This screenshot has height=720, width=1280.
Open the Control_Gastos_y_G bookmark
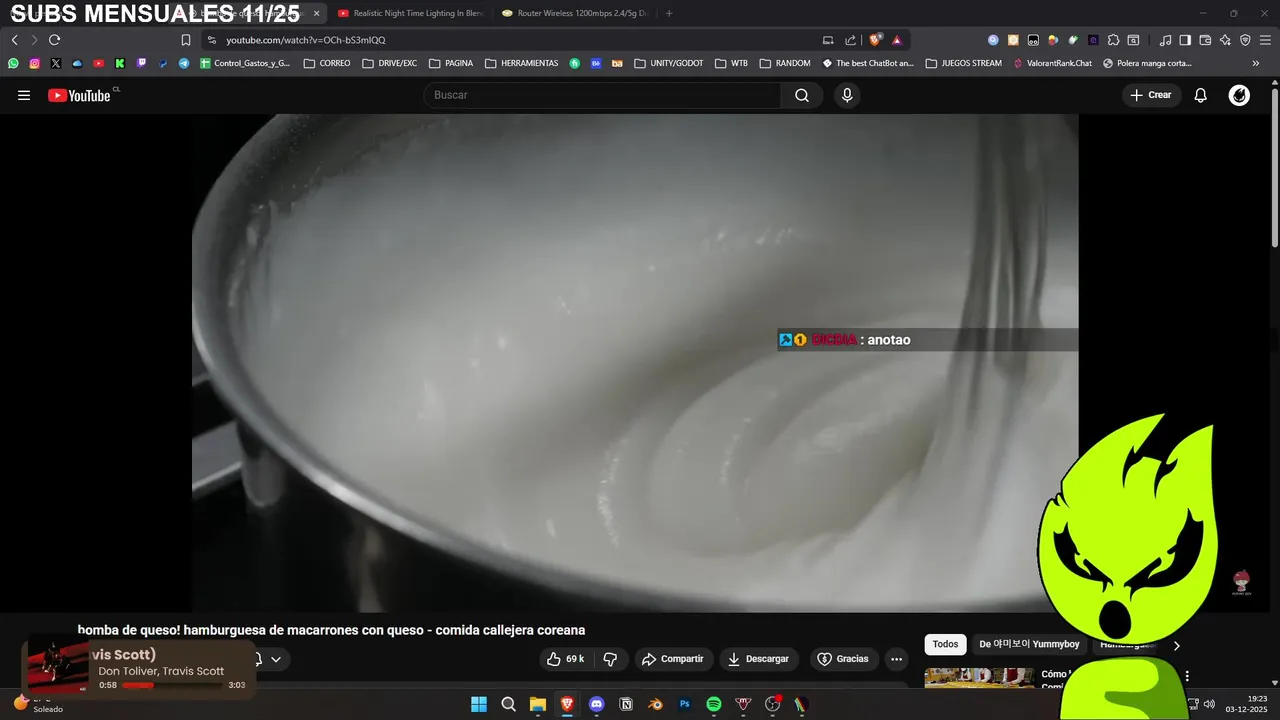[x=245, y=63]
